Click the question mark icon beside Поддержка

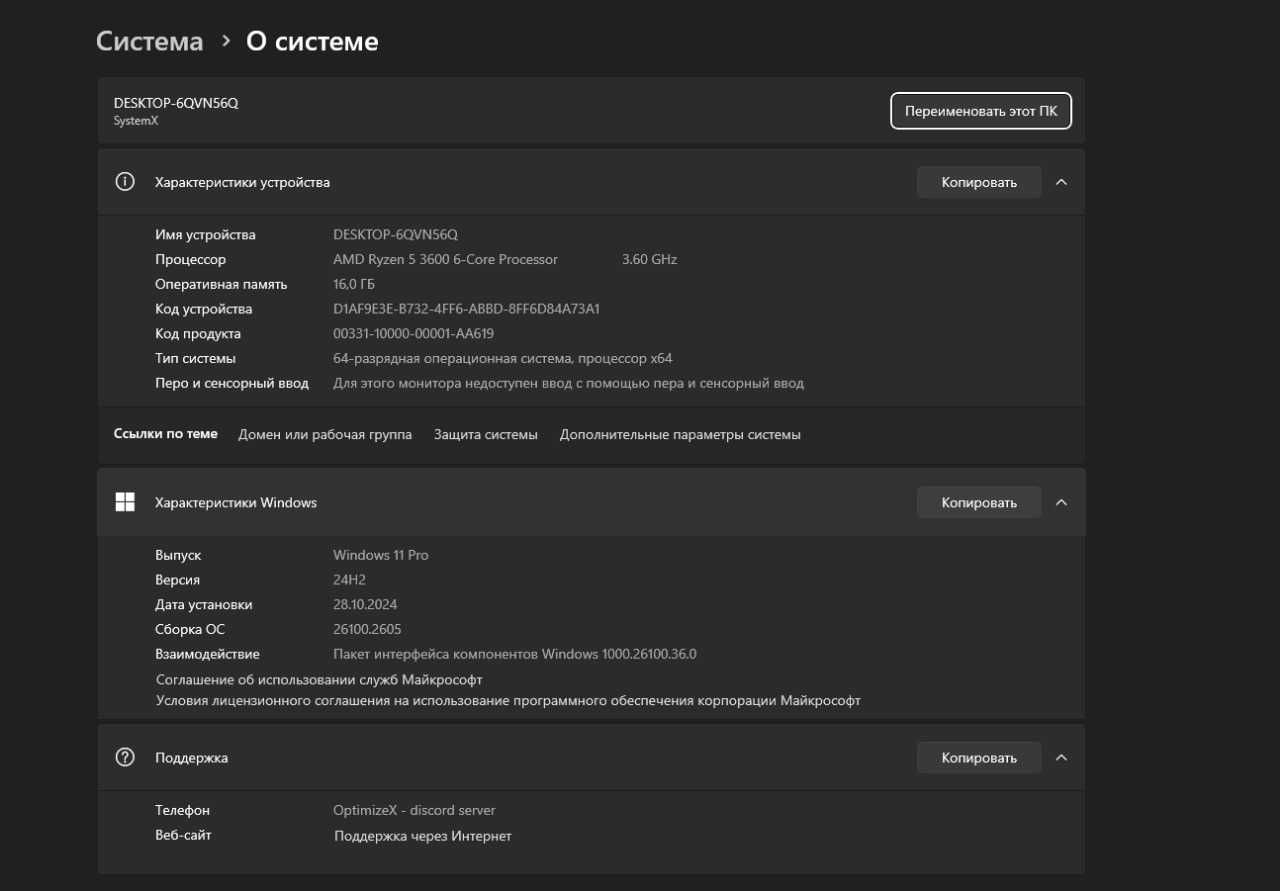point(125,757)
